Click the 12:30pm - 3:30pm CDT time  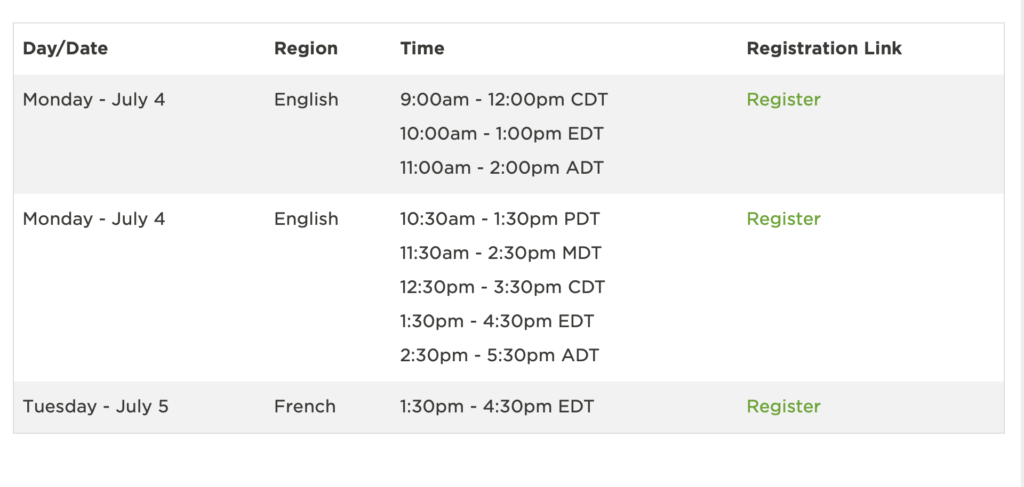(502, 287)
